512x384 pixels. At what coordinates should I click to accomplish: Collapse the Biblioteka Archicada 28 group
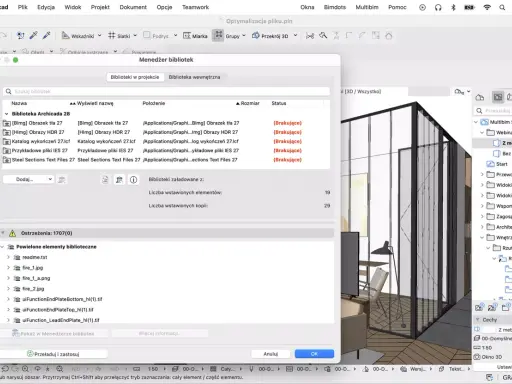click(x=6, y=114)
